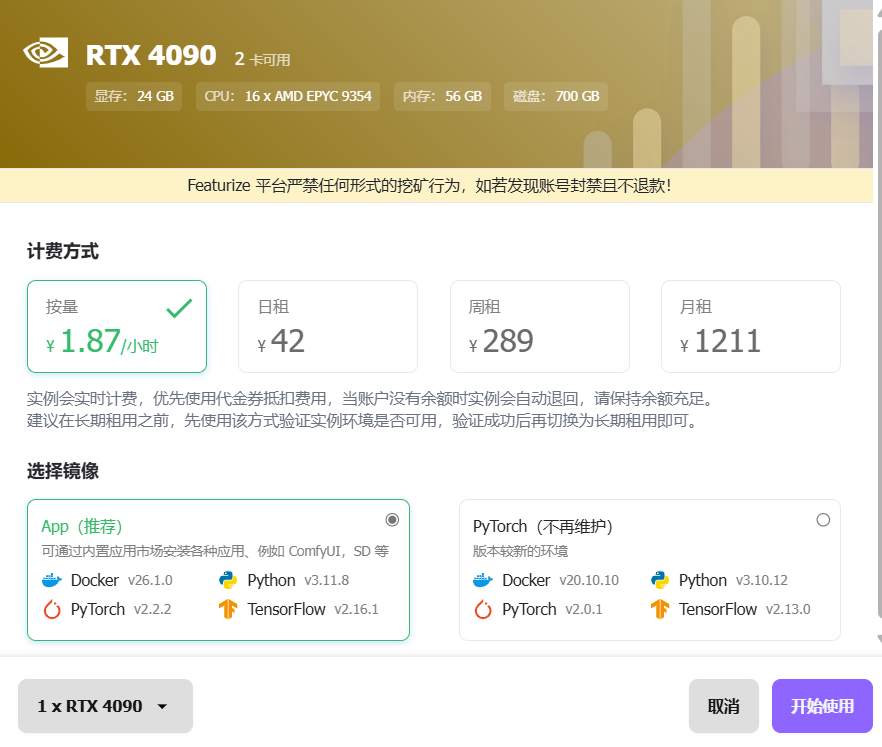Click the green checkmark on 按量 billing card
The image size is (882, 747).
click(x=179, y=309)
